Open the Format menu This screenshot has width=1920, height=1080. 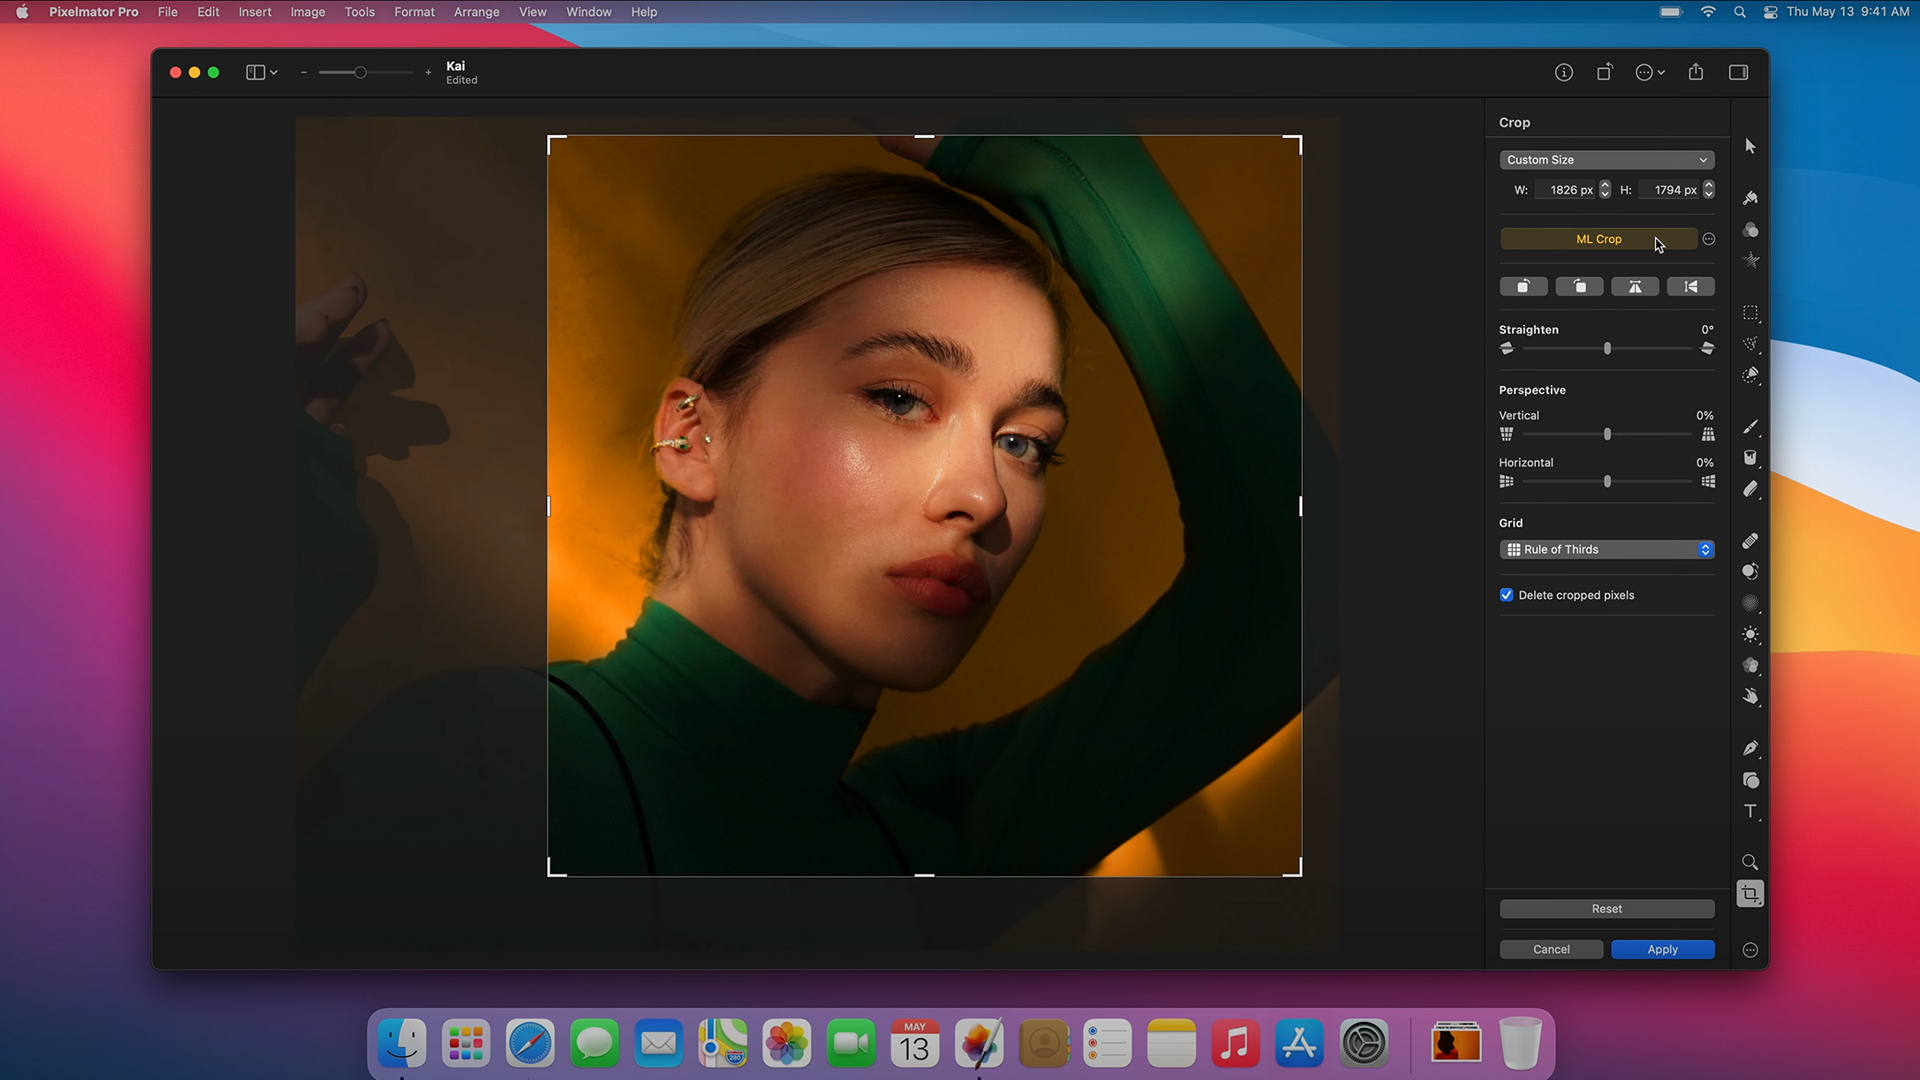click(x=413, y=12)
